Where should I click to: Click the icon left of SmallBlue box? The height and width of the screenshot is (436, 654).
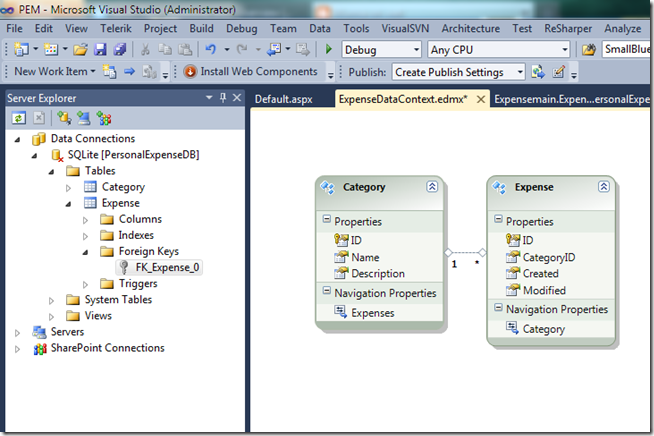point(589,50)
